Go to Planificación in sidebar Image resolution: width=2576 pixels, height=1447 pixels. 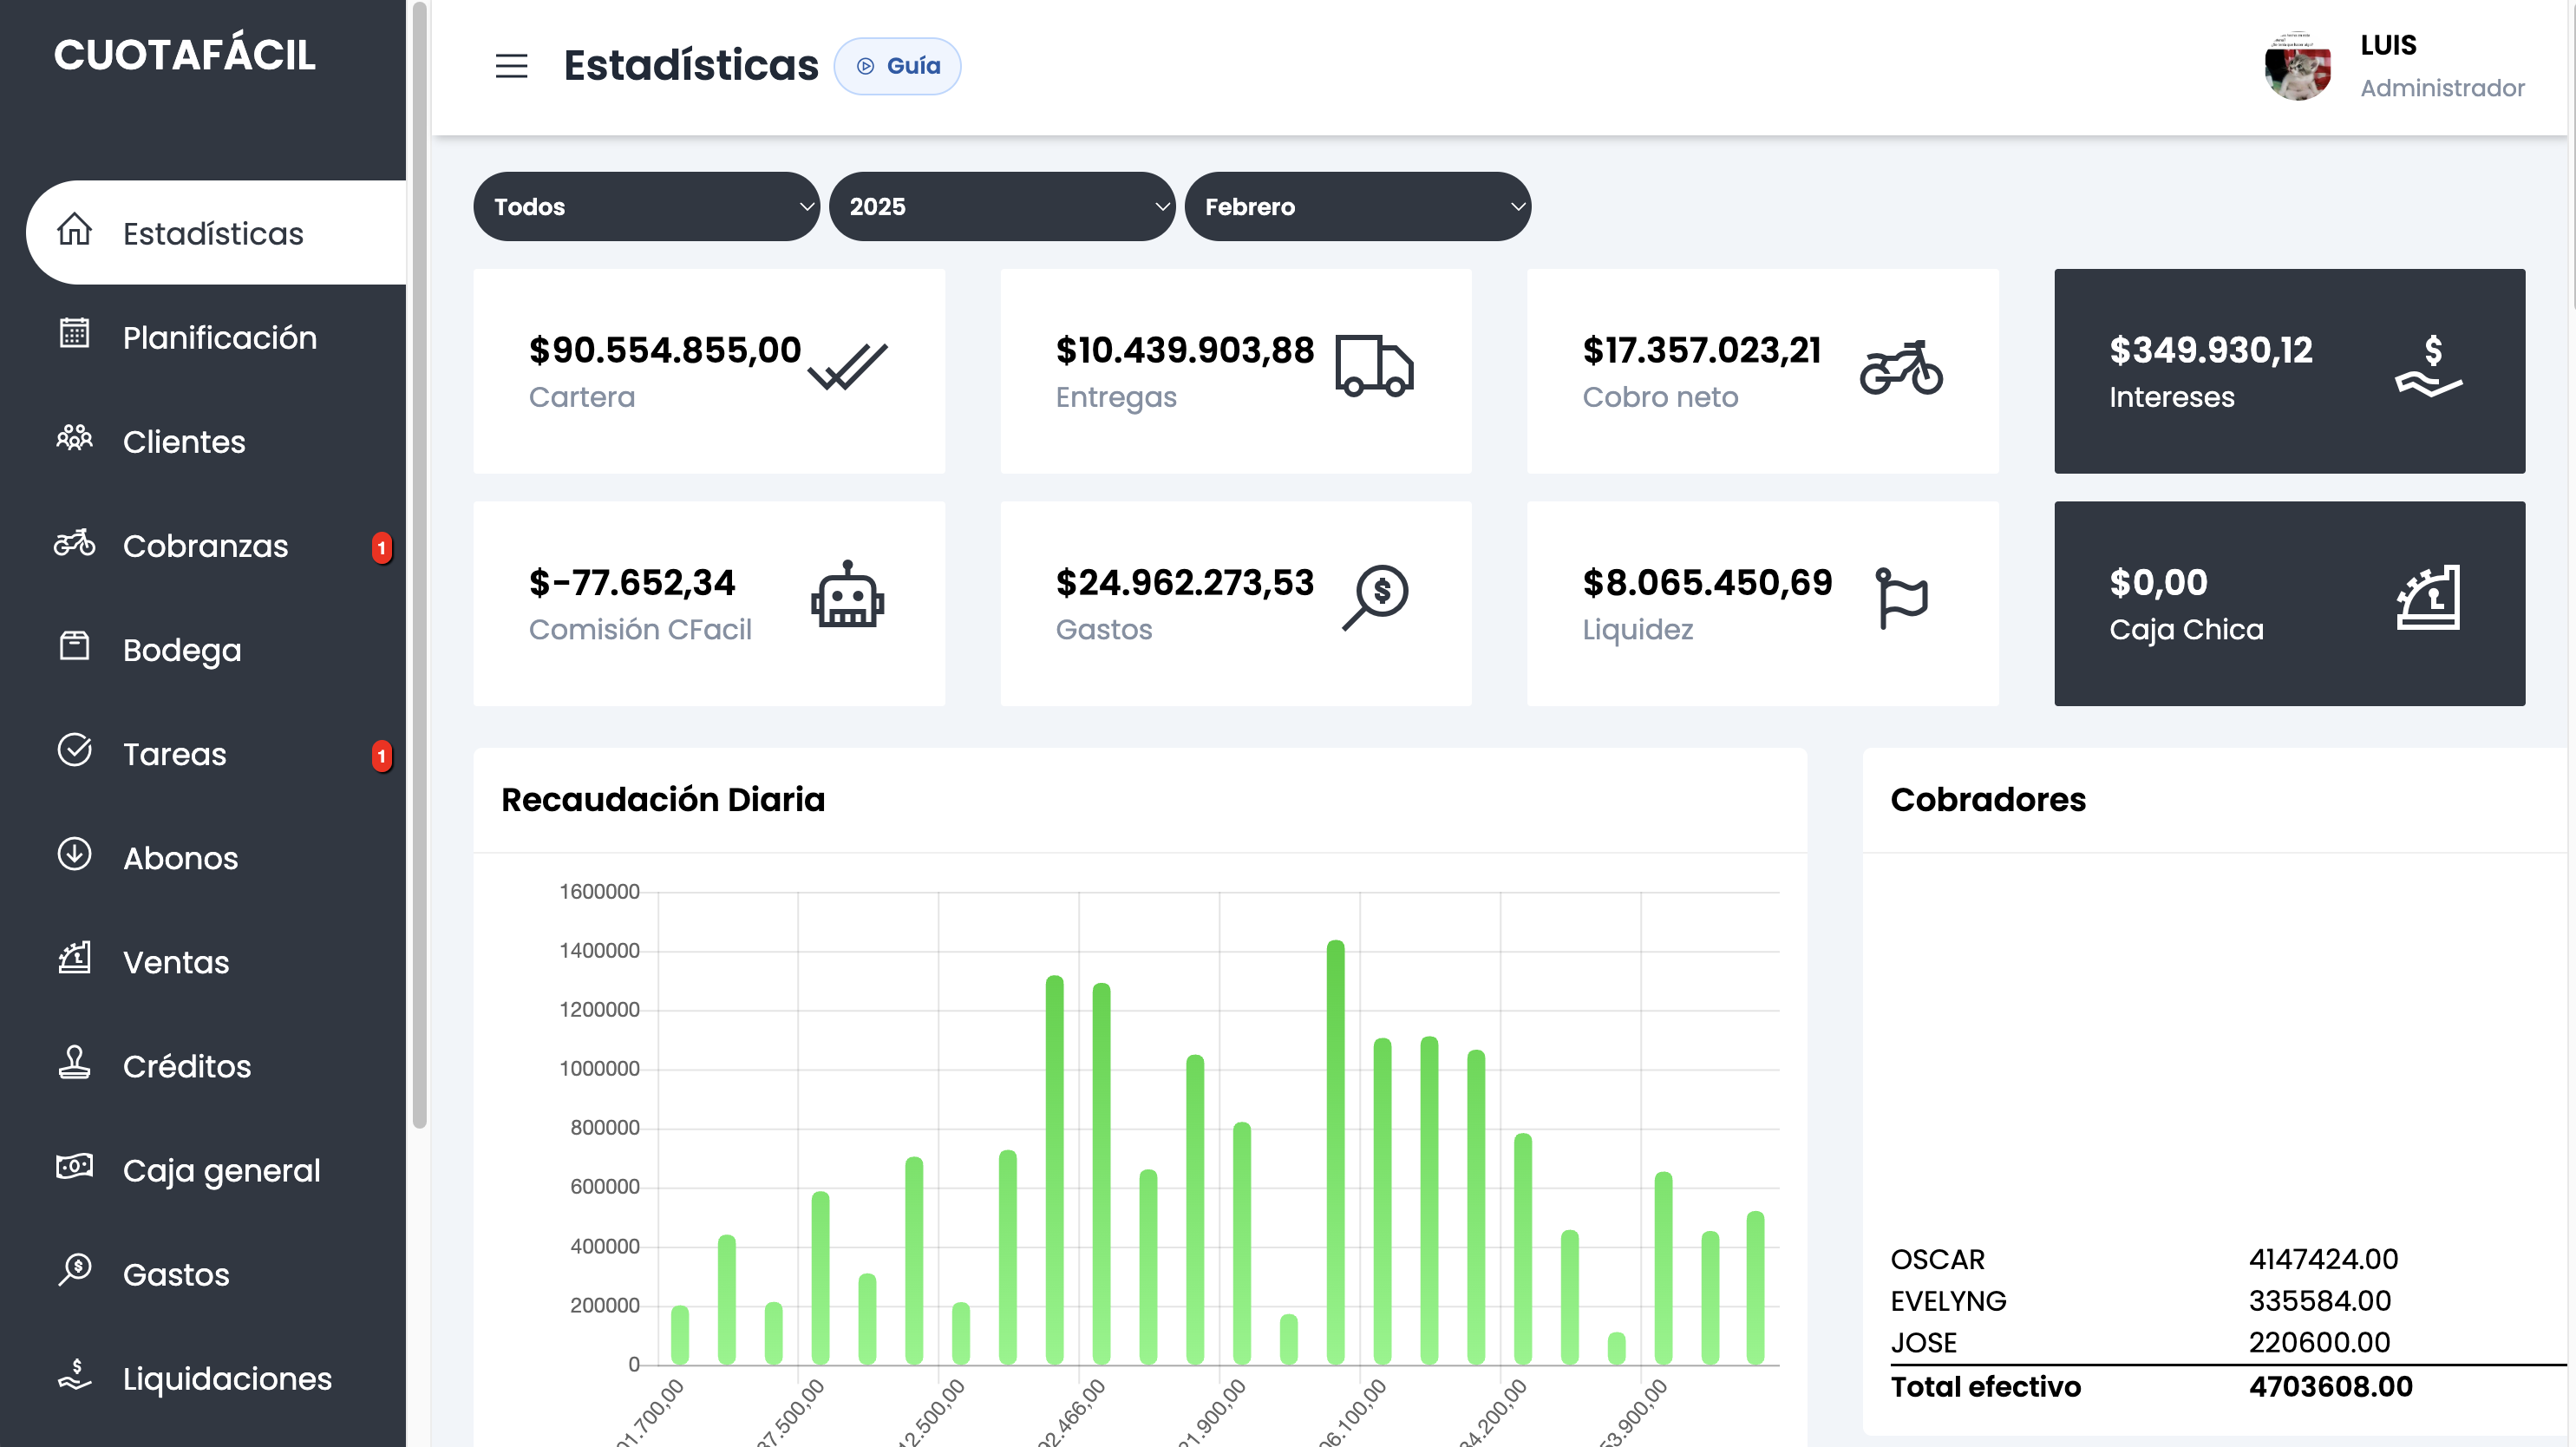coord(219,338)
